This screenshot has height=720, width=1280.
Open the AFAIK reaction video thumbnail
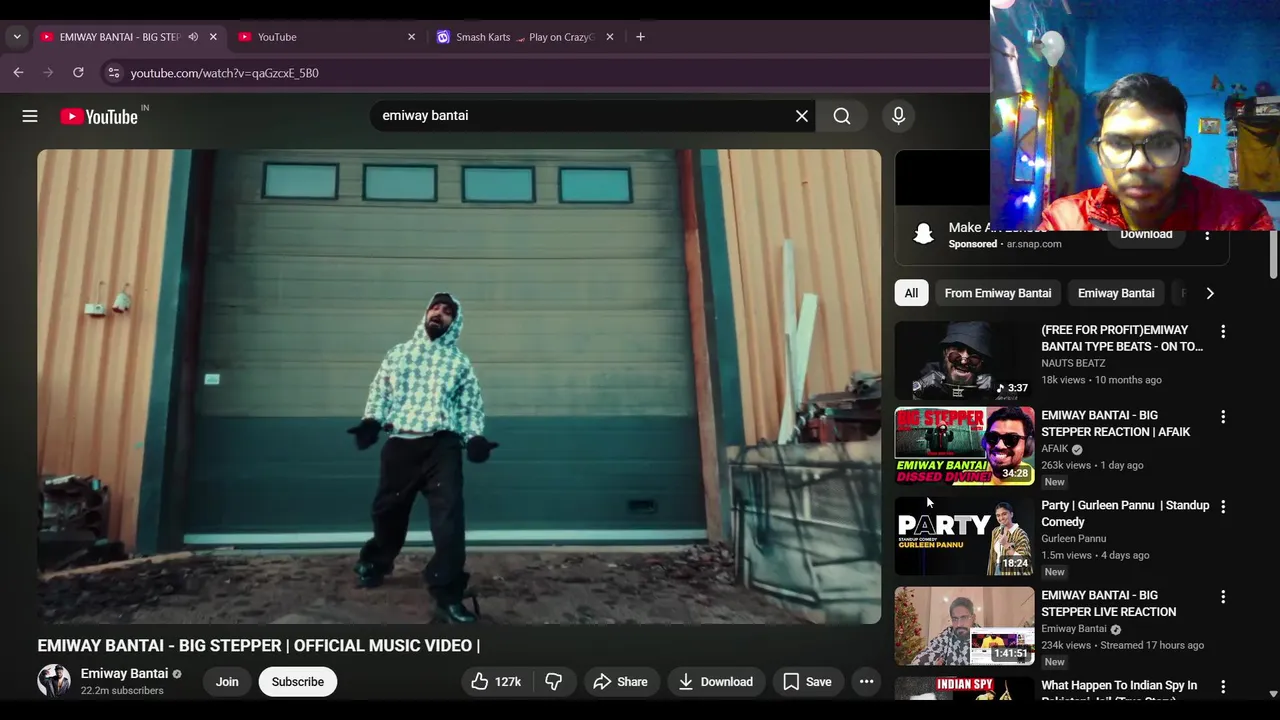tap(964, 446)
